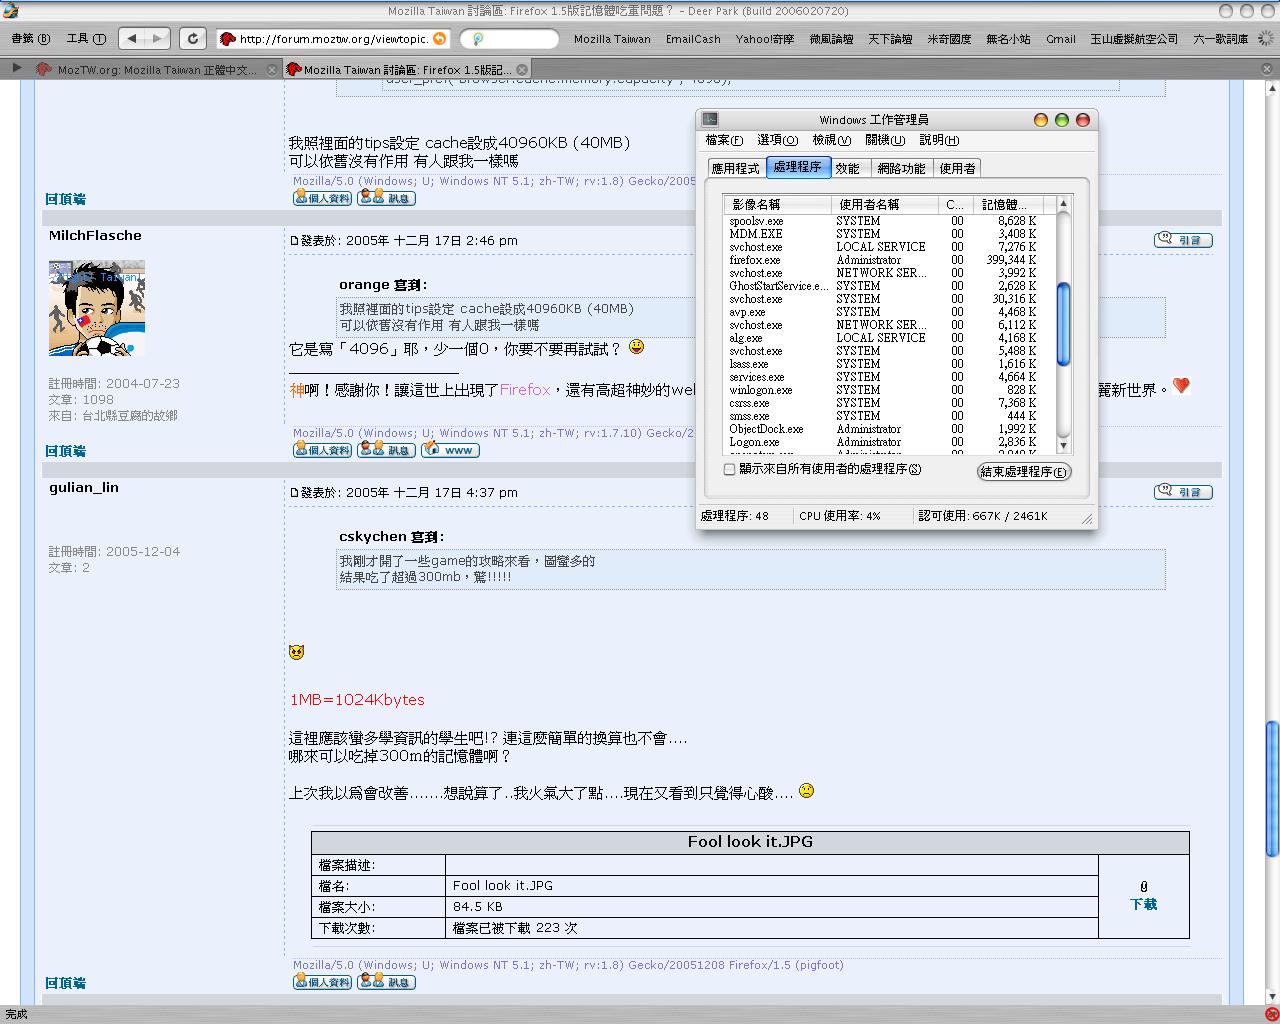Expand the tab list arrow at left
Viewport: 1280px width, 1024px height.
click(16, 69)
